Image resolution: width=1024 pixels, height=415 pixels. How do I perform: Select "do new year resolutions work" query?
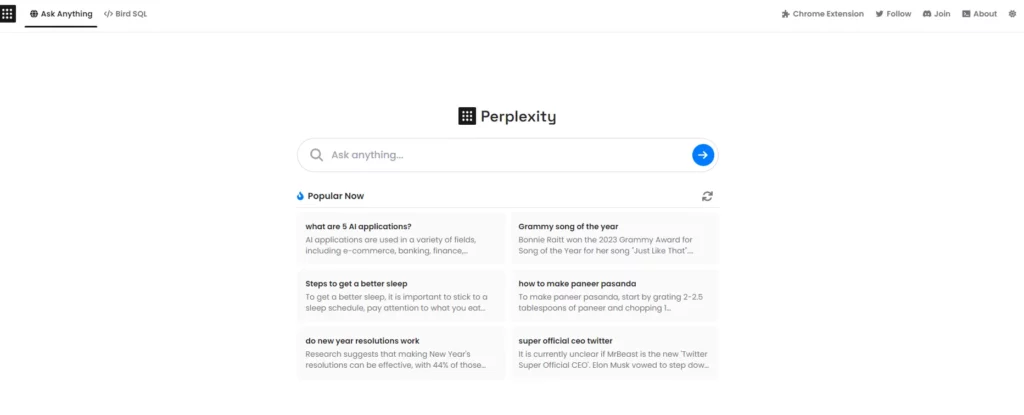pyautogui.click(x=401, y=353)
